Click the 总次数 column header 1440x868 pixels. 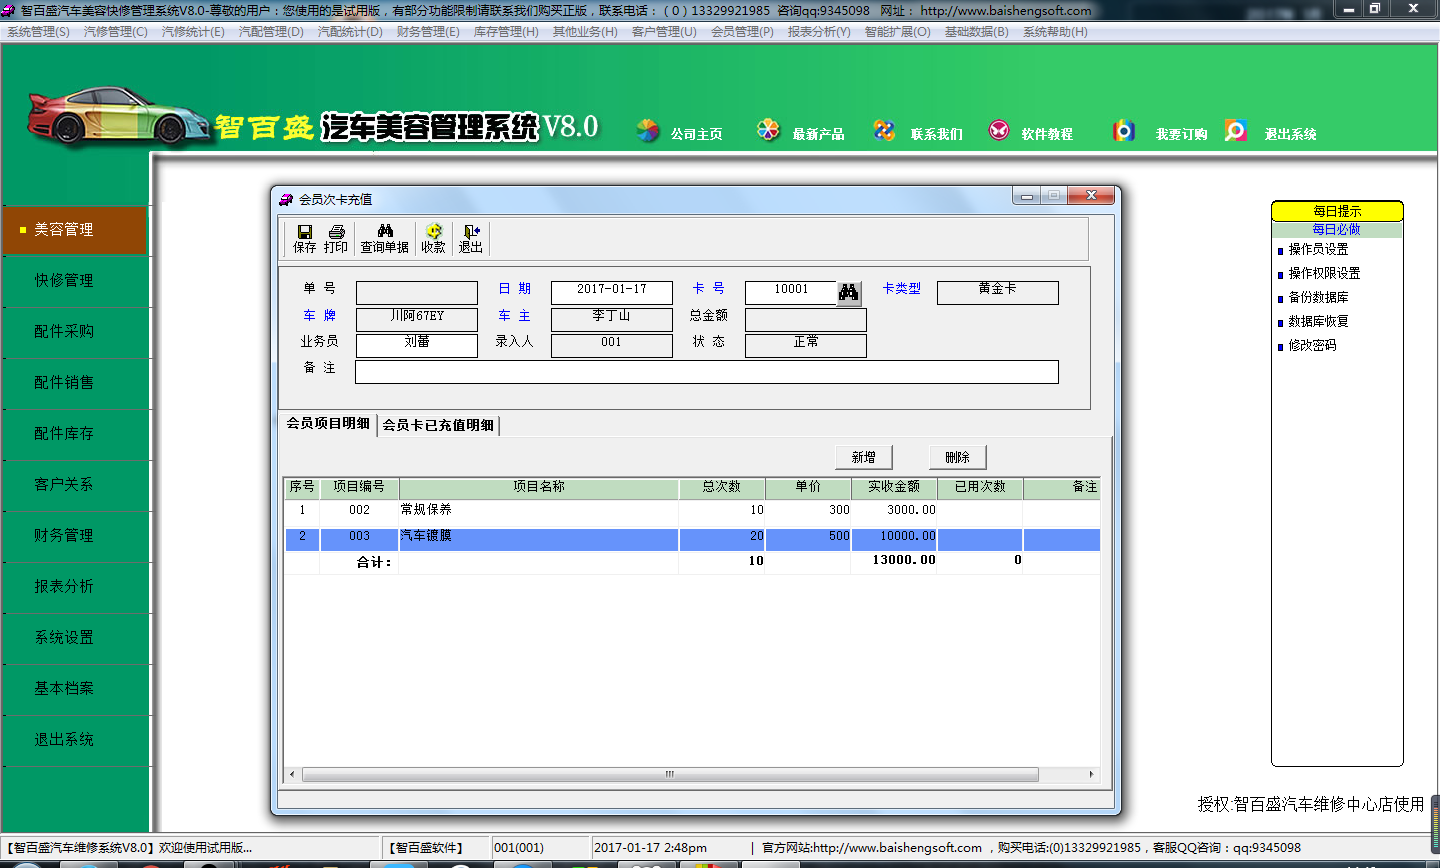(x=722, y=487)
